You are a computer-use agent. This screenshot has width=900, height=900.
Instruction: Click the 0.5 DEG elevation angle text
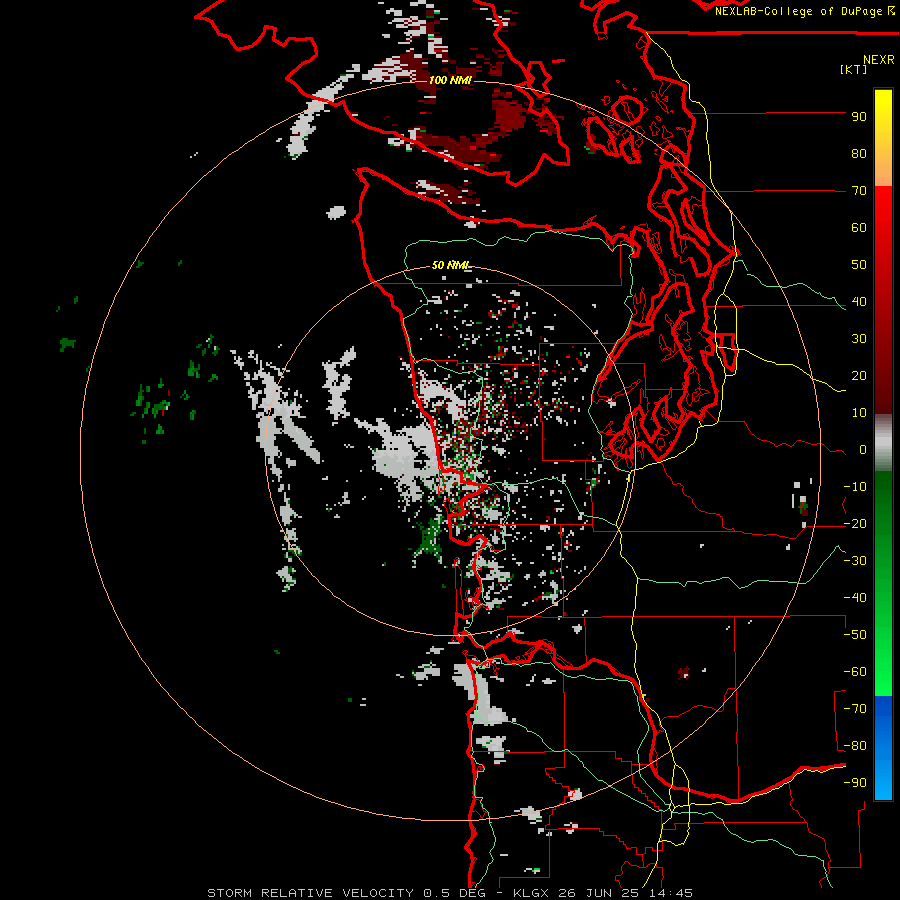tap(454, 893)
